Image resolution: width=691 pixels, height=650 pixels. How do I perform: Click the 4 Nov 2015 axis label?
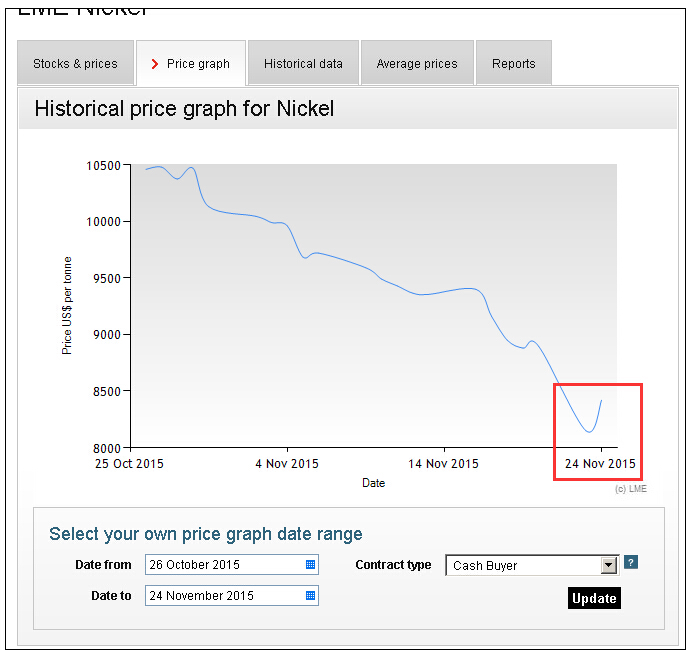click(287, 464)
